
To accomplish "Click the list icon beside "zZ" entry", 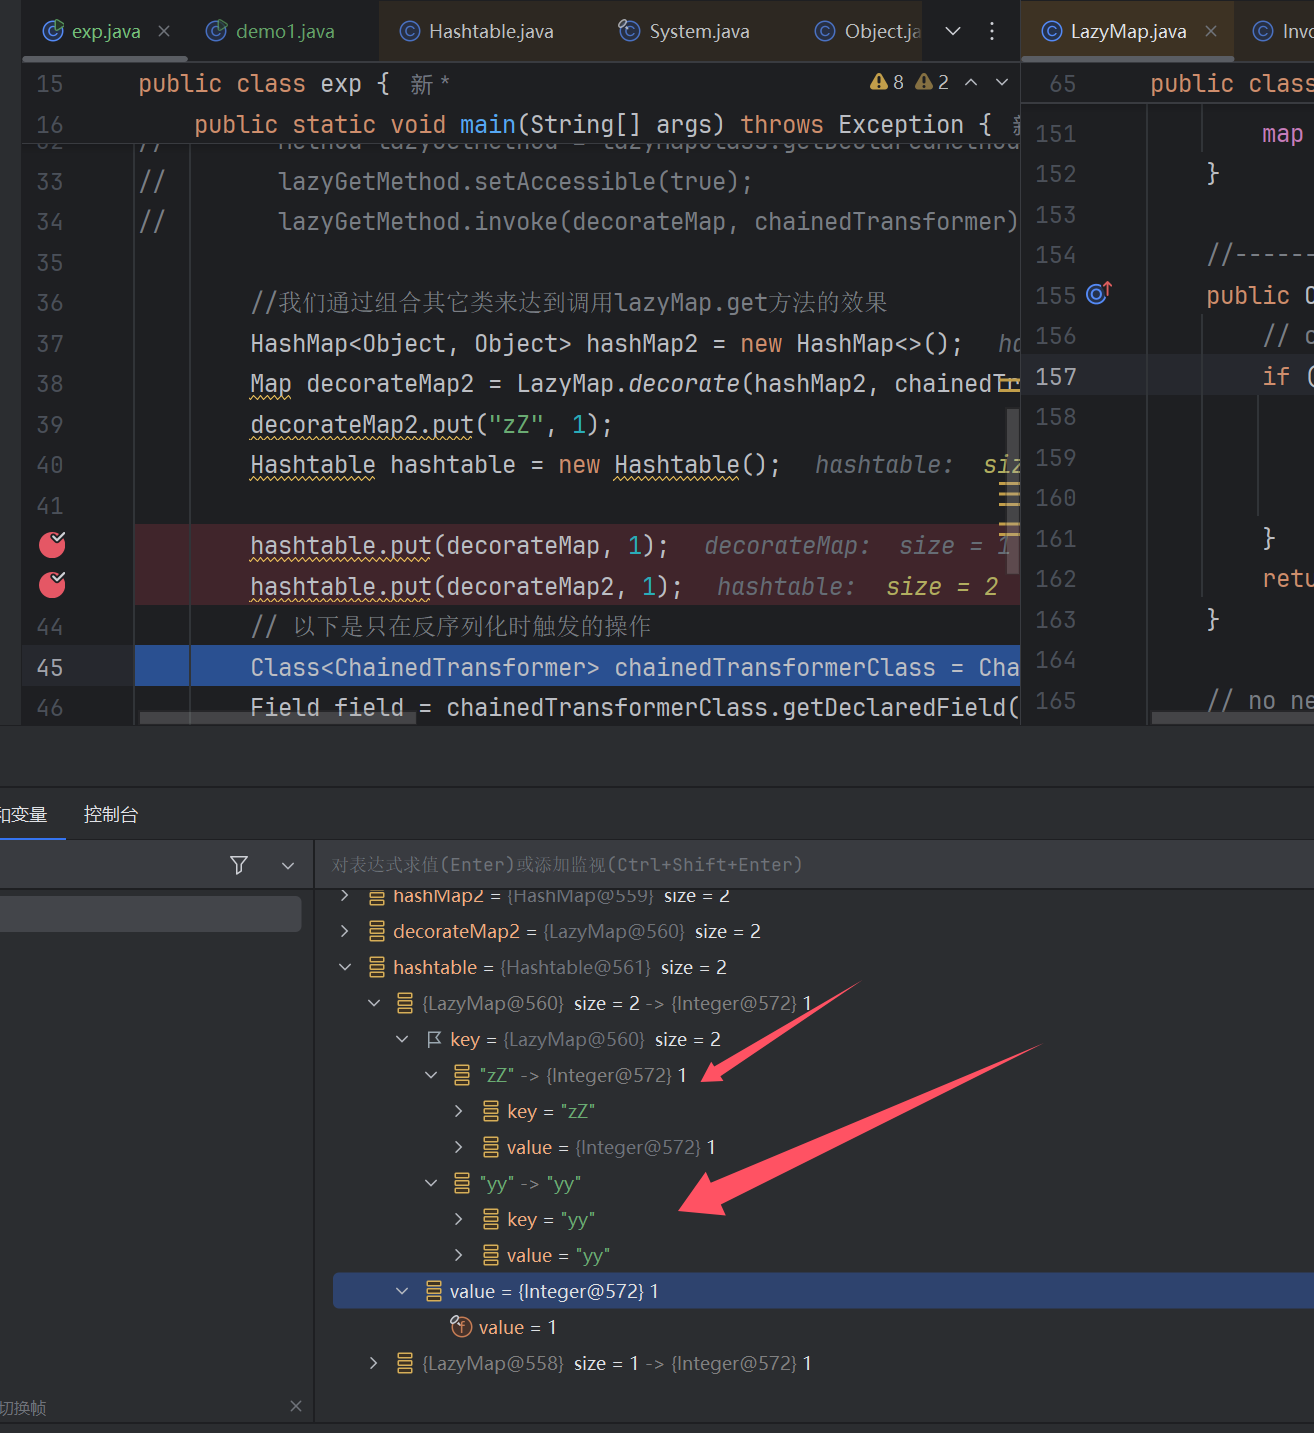I will [x=462, y=1075].
